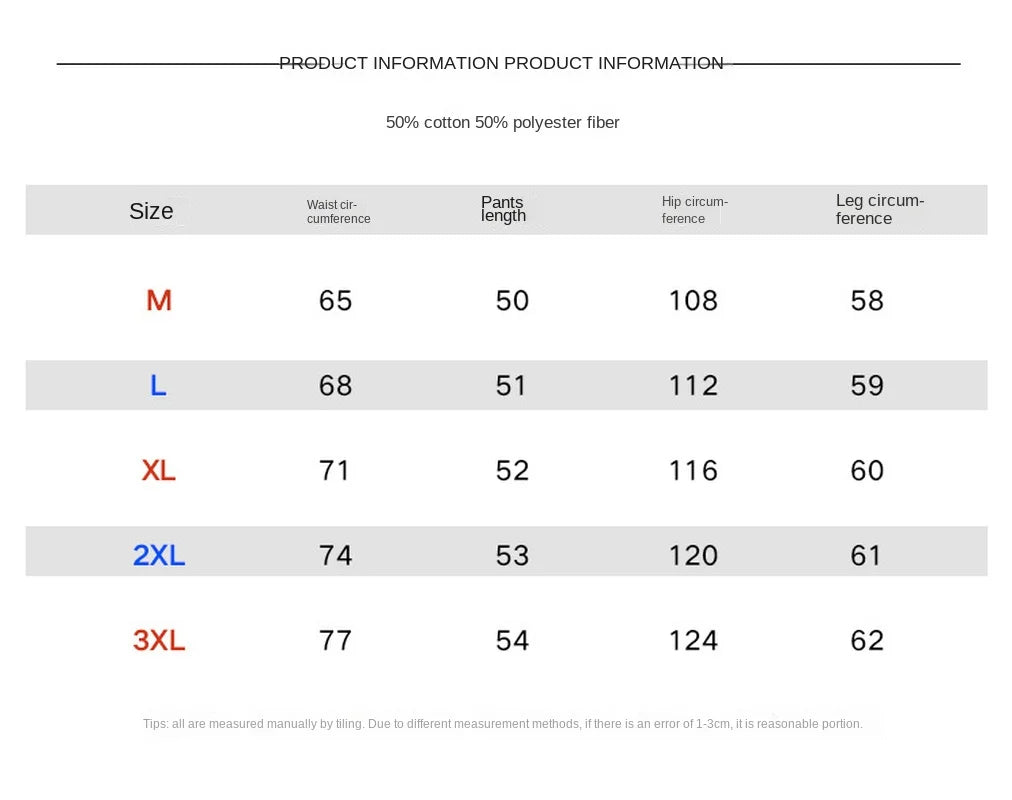This screenshot has width=1012, height=800.
Task: Click the blue 2XL size label
Action: pyautogui.click(x=159, y=555)
